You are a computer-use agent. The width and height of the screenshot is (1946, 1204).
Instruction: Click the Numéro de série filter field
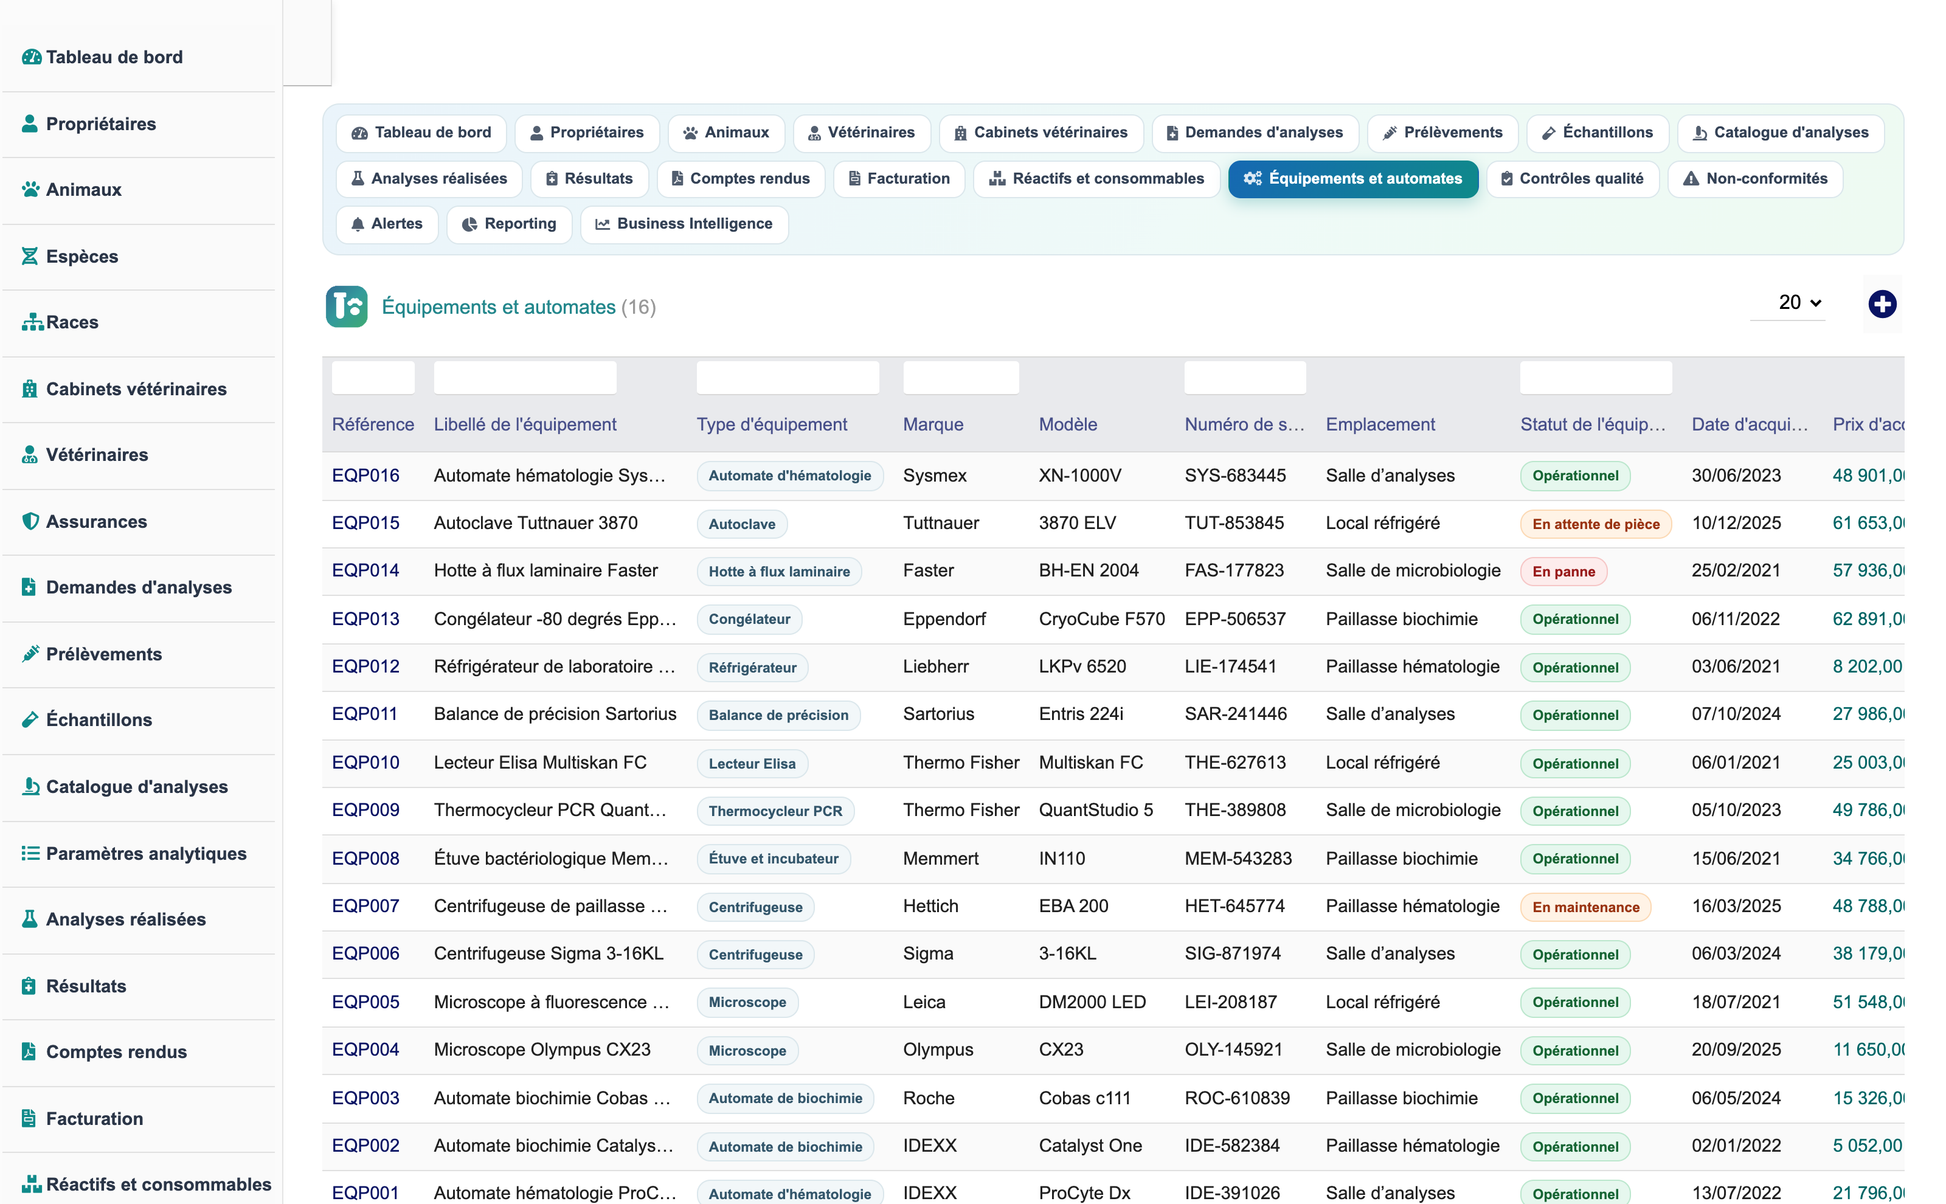pos(1245,377)
